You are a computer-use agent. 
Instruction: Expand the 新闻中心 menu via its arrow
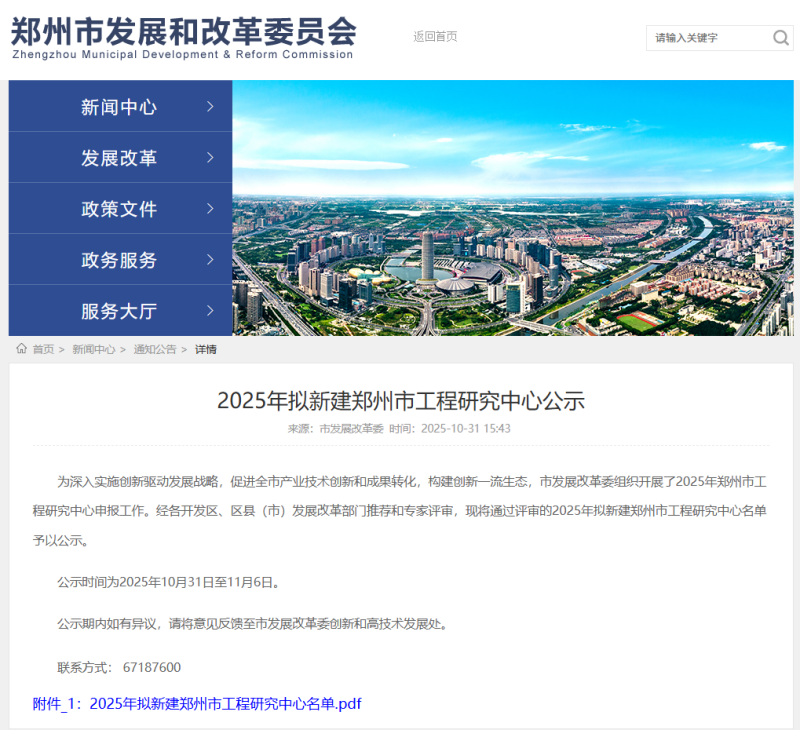pos(208,107)
